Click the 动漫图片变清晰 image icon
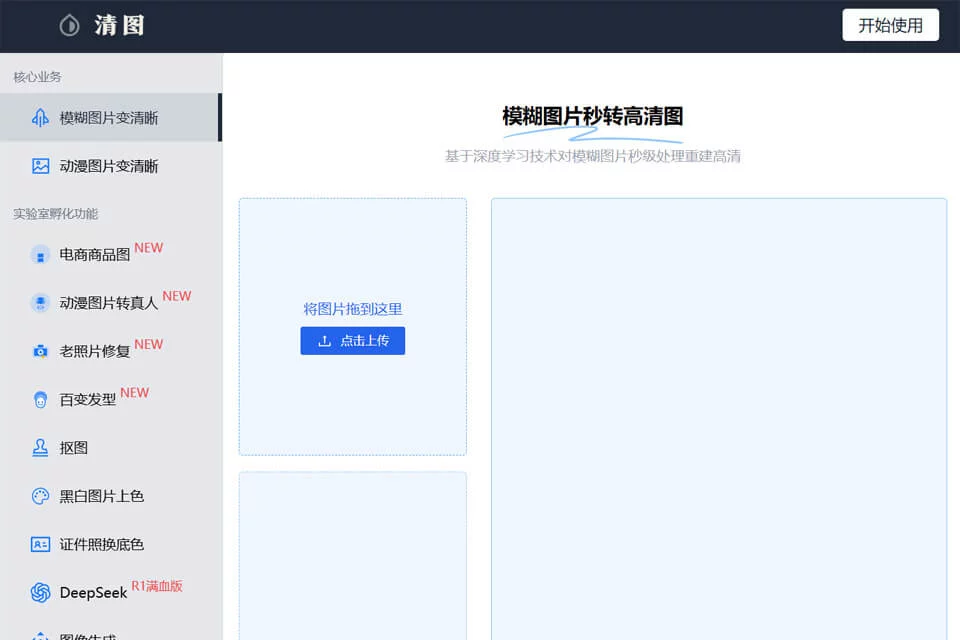 pos(40,166)
